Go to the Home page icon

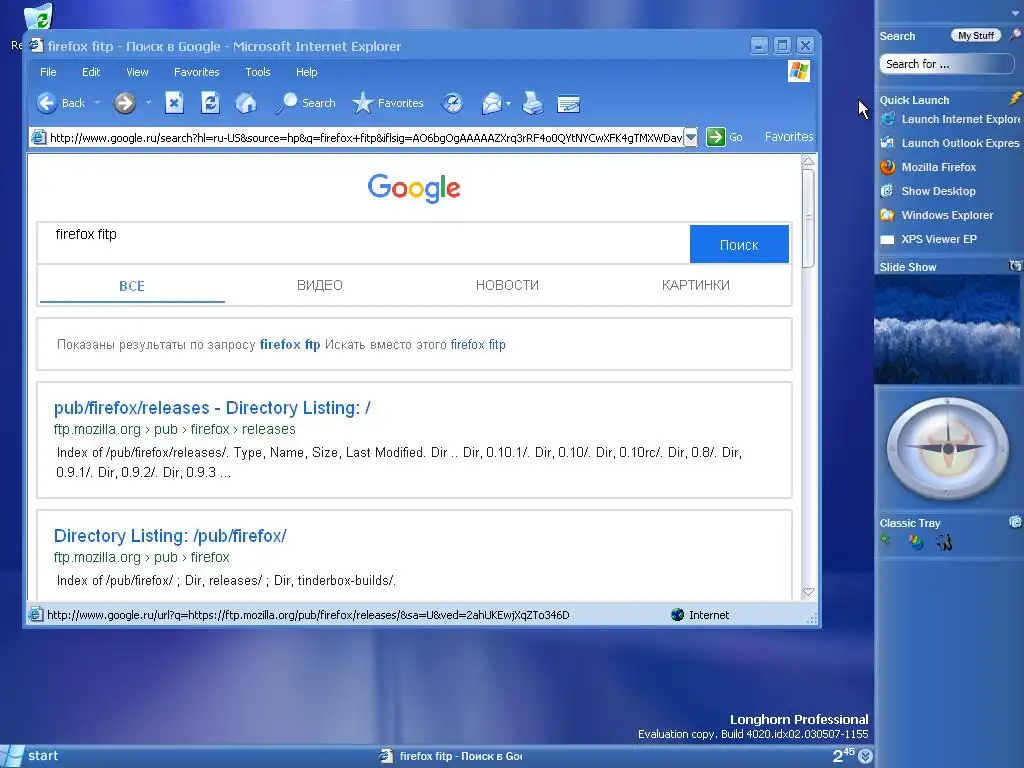246,103
